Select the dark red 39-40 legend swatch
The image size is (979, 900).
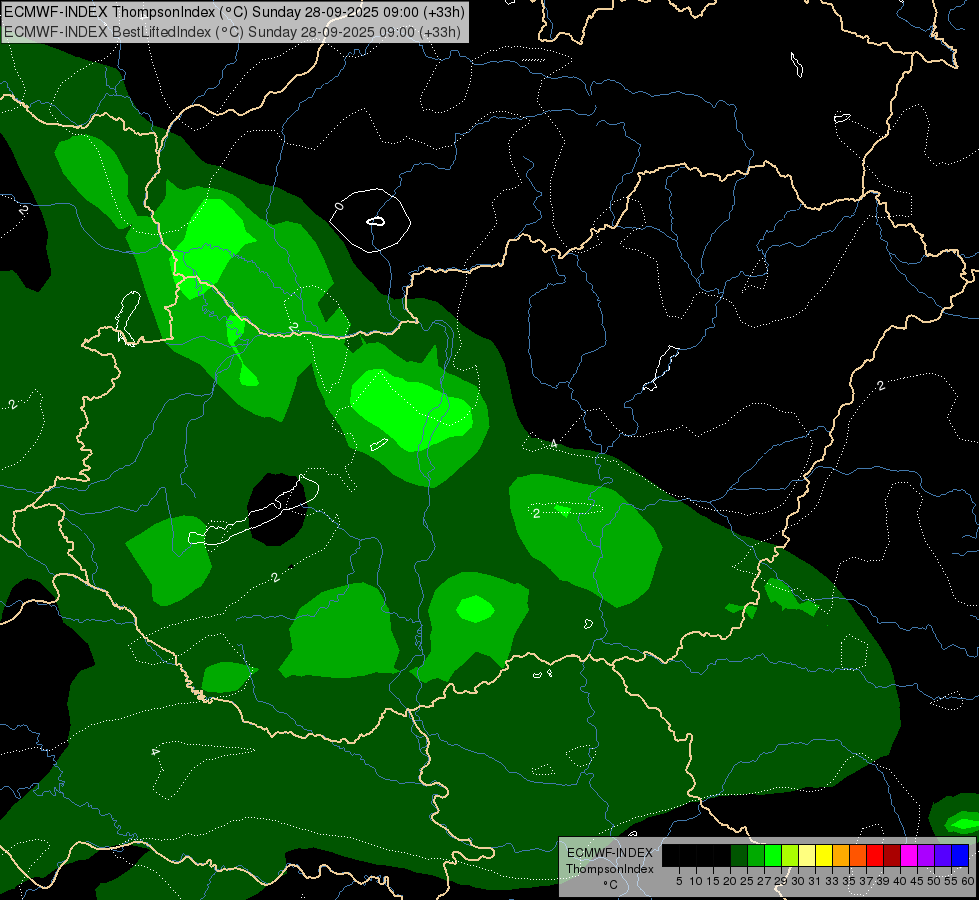(892, 855)
